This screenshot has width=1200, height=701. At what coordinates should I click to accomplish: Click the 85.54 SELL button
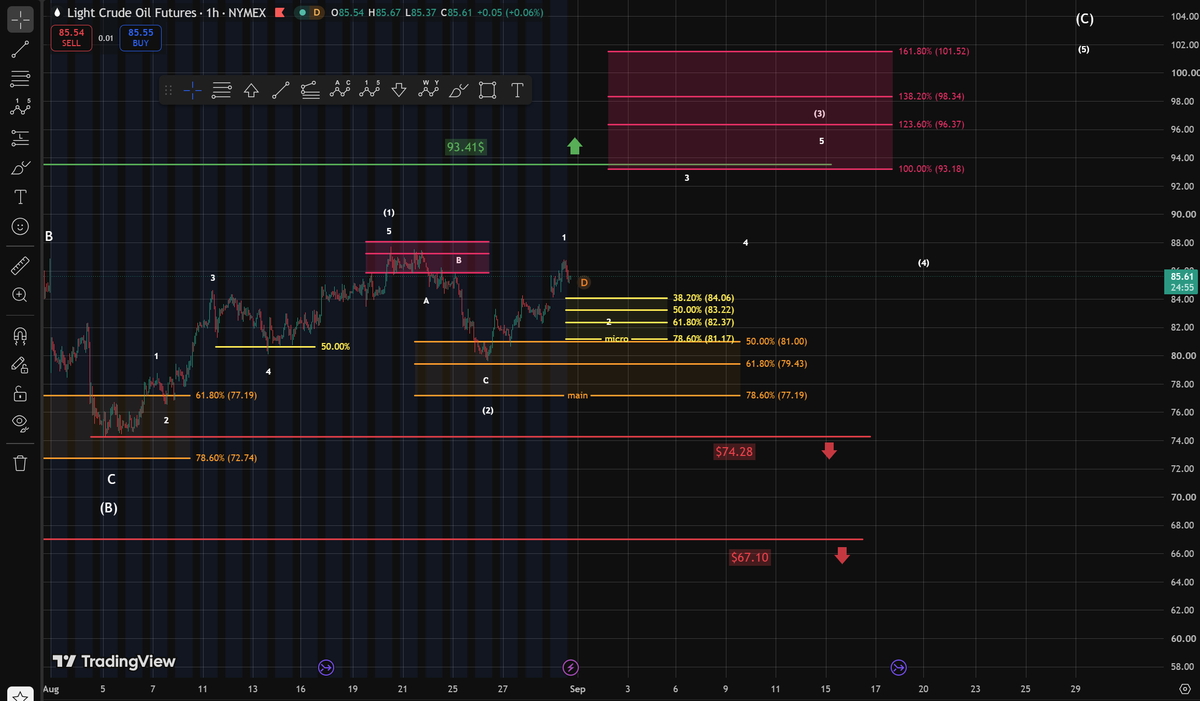pyautogui.click(x=71, y=38)
